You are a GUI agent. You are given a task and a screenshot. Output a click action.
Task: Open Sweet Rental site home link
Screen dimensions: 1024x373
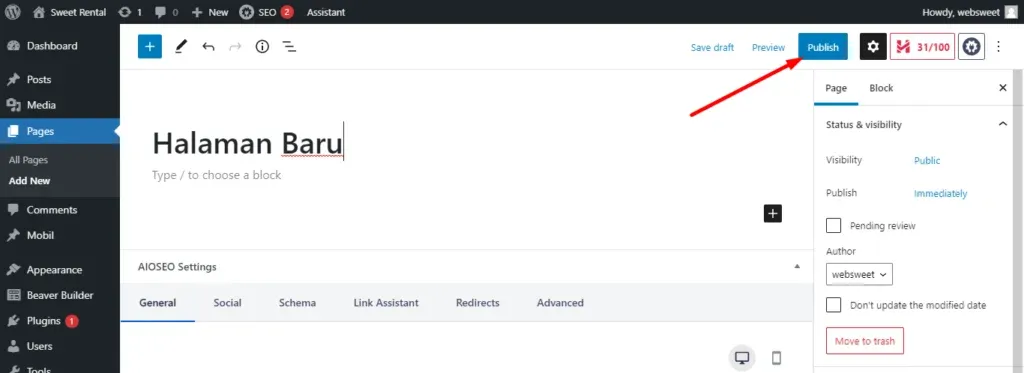click(x=69, y=12)
